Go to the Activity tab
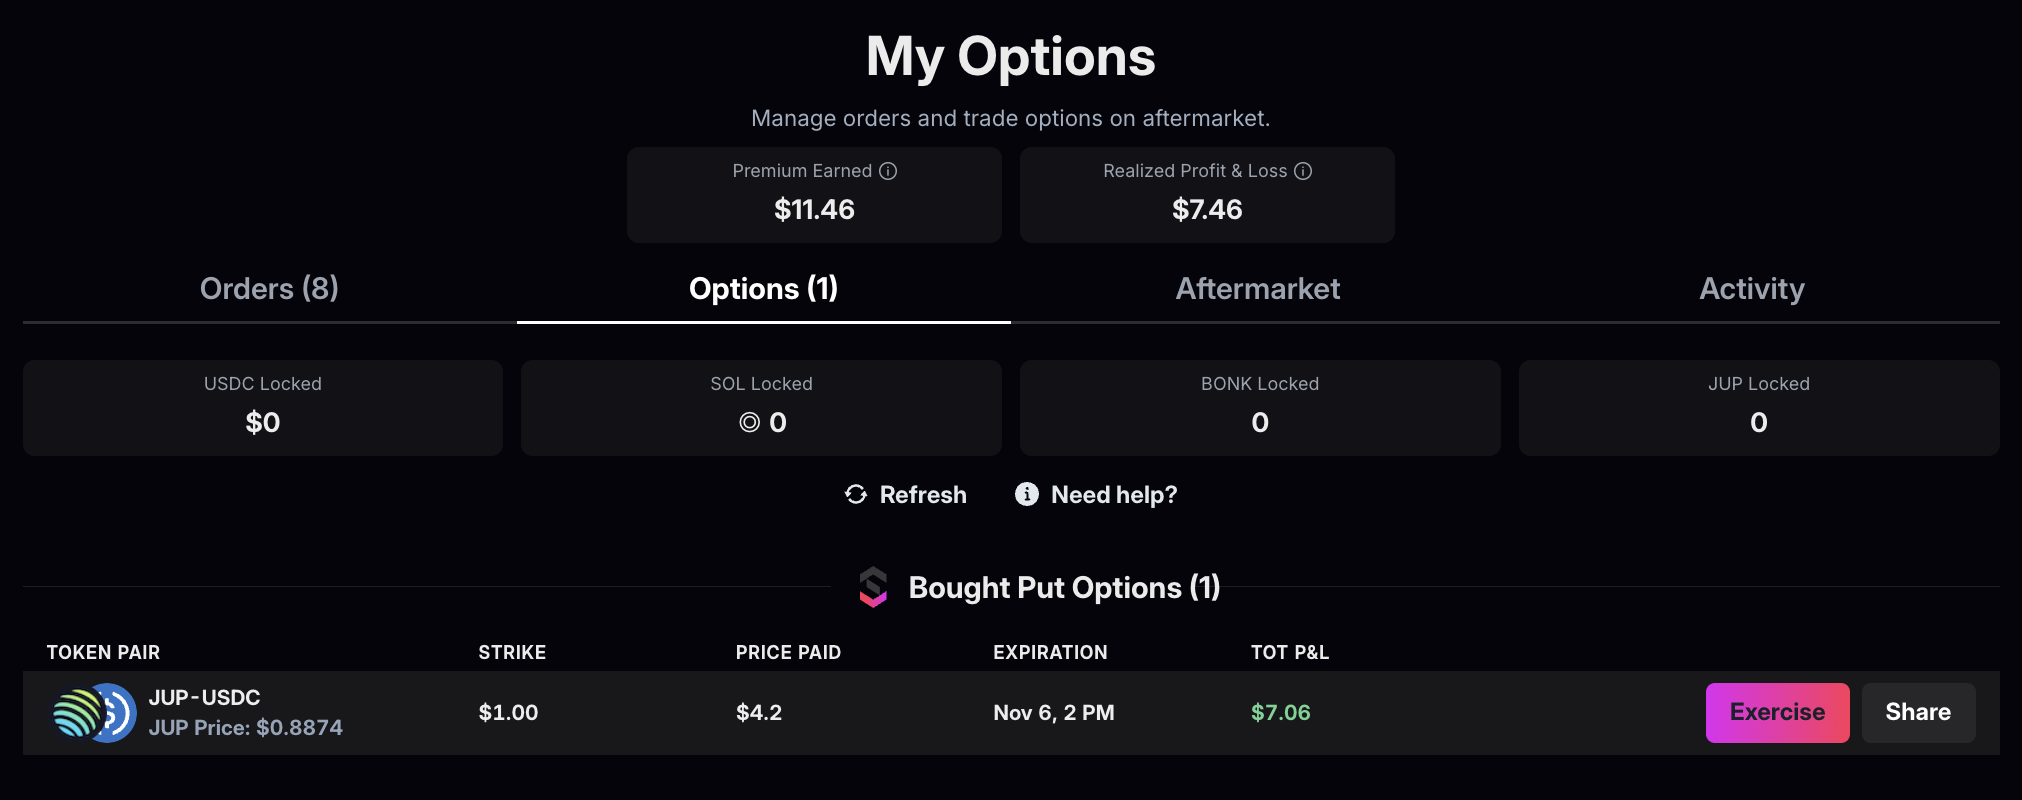Screen dimensions: 2022x800 tap(1751, 289)
